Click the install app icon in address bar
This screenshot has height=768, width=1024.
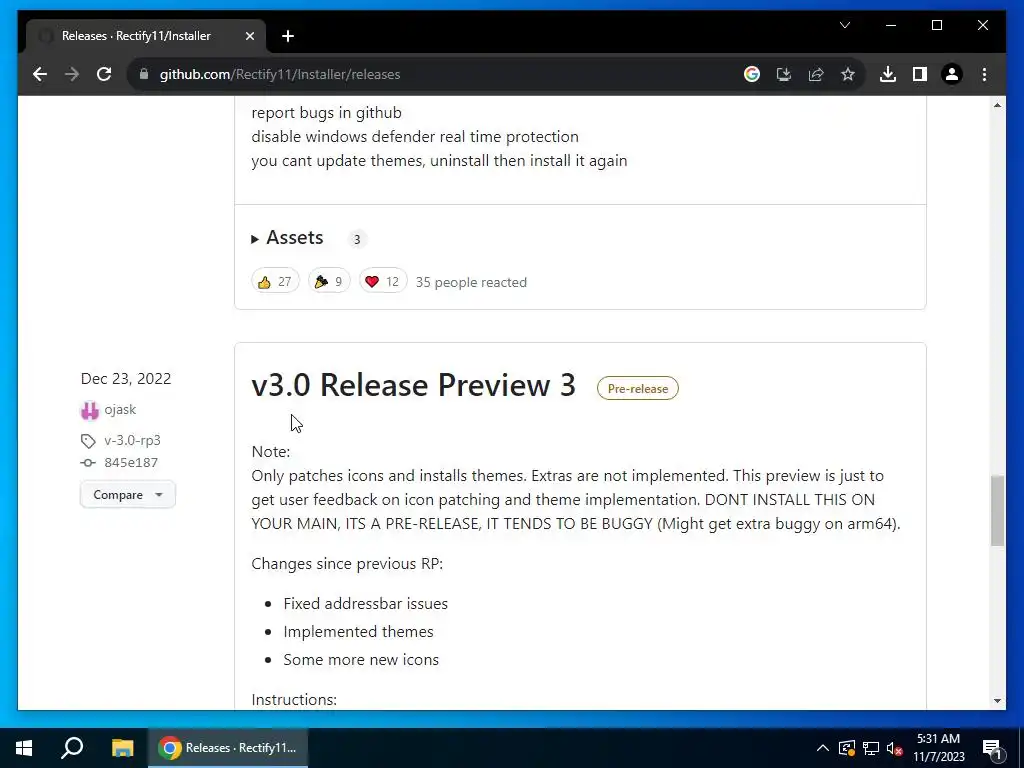(x=784, y=74)
